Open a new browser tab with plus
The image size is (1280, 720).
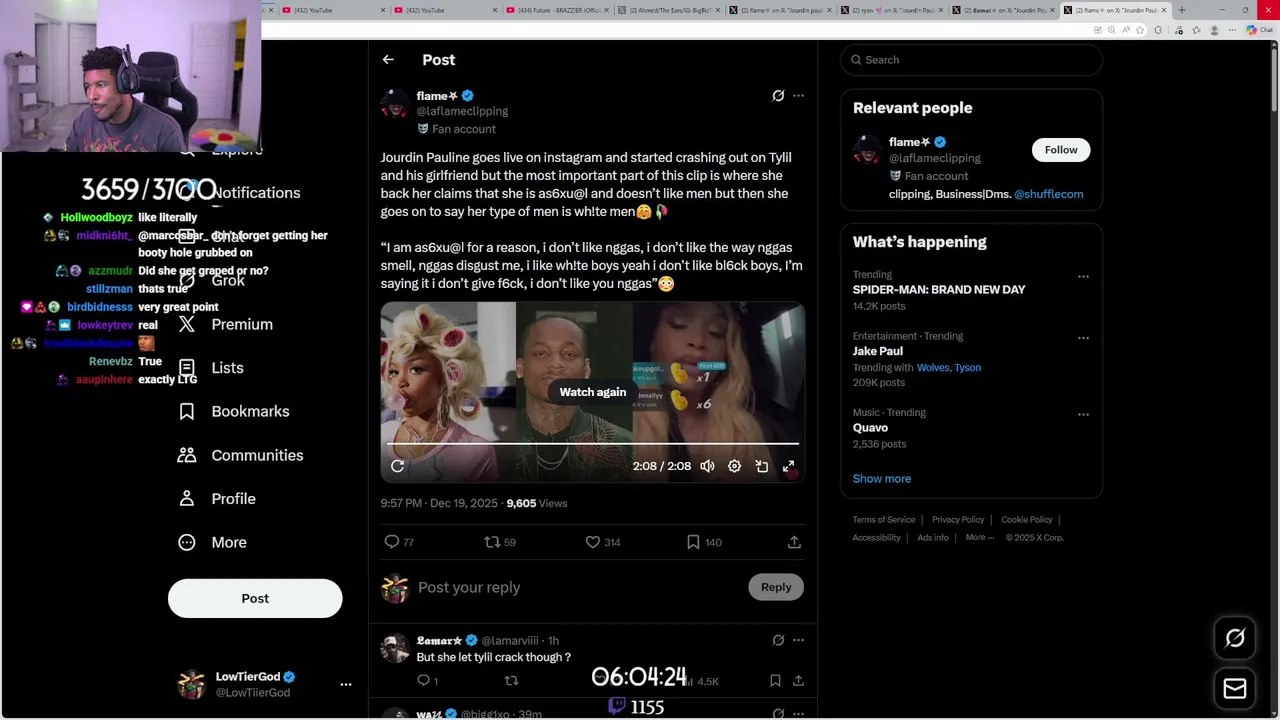coord(1182,10)
